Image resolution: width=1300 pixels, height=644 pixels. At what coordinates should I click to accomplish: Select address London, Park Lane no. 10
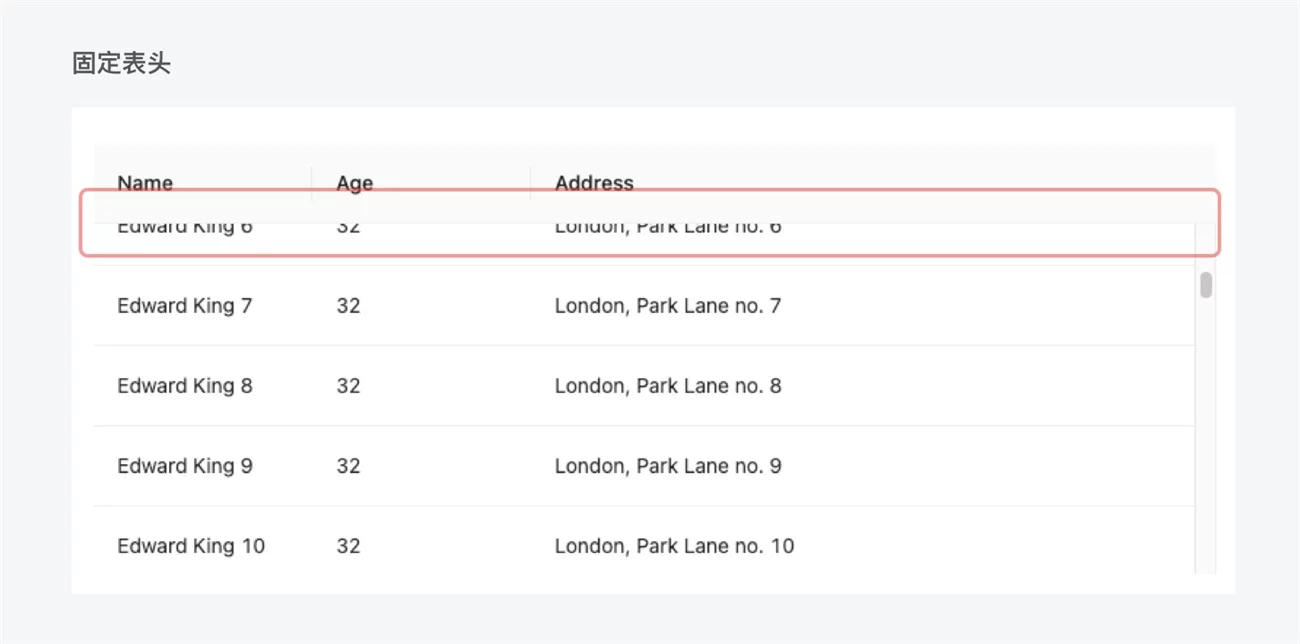[x=674, y=546]
